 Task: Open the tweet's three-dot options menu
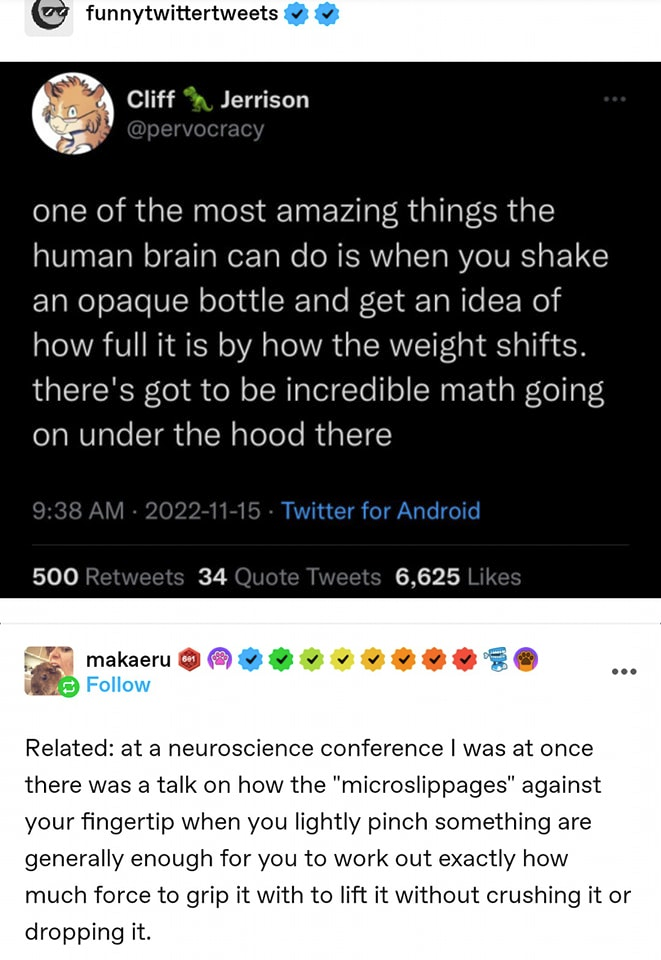pos(614,100)
